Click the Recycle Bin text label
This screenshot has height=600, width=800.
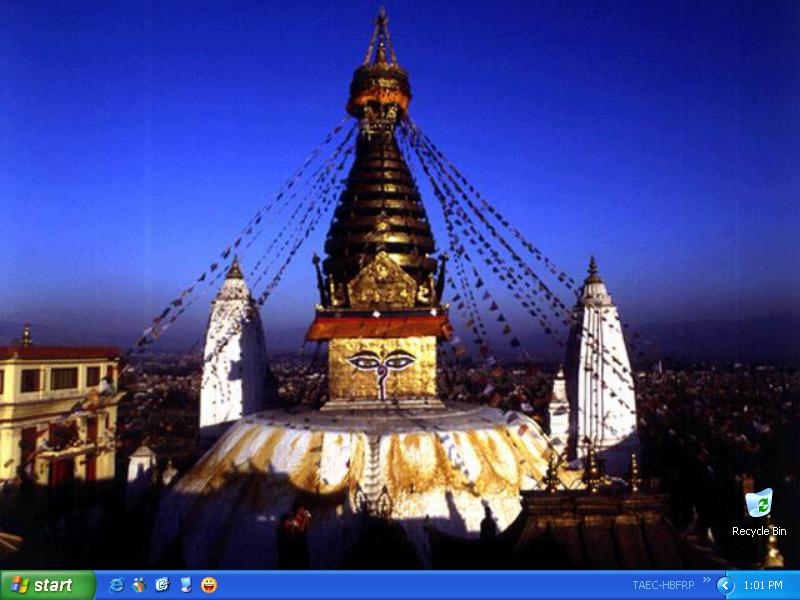759,532
